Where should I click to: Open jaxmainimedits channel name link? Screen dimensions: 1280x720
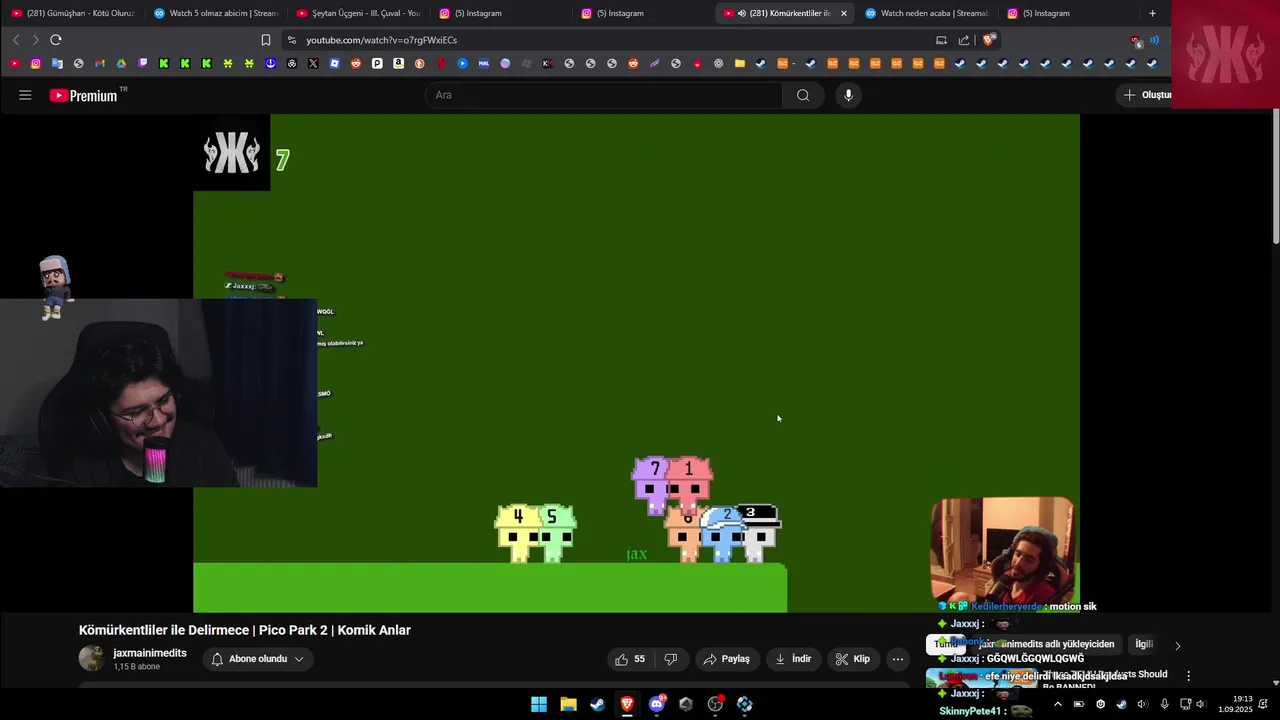tap(150, 653)
